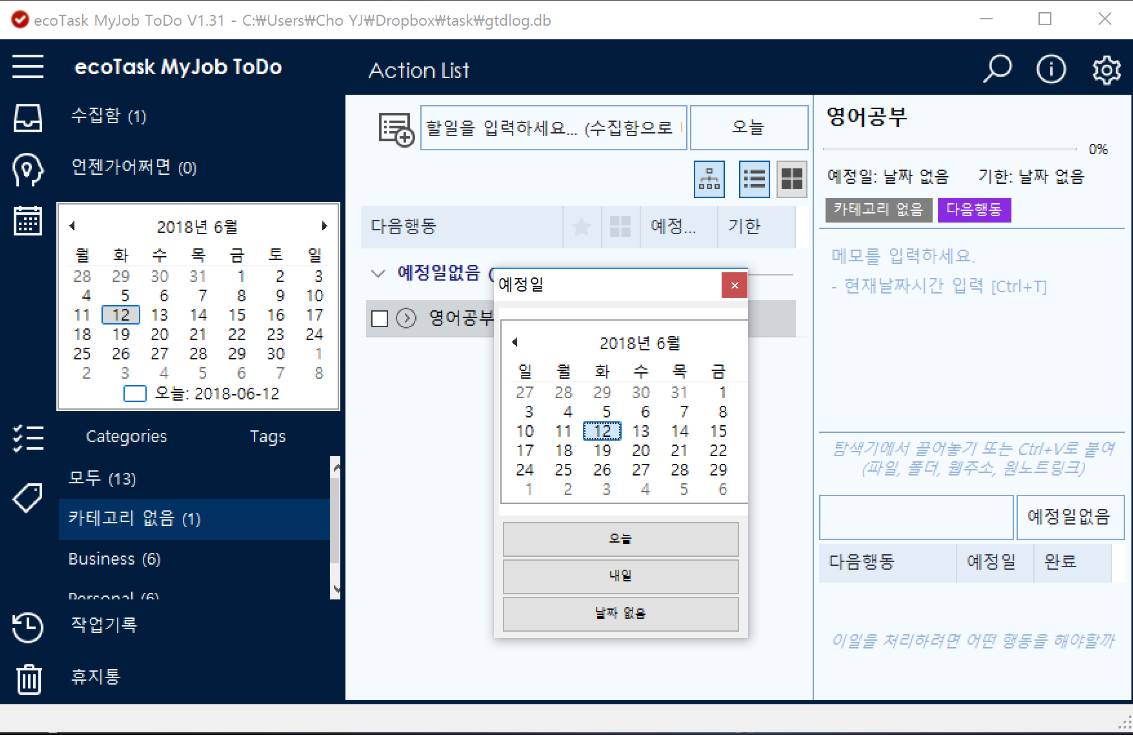Switch to grid tile view icon
The width and height of the screenshot is (1133, 735).
coord(792,179)
